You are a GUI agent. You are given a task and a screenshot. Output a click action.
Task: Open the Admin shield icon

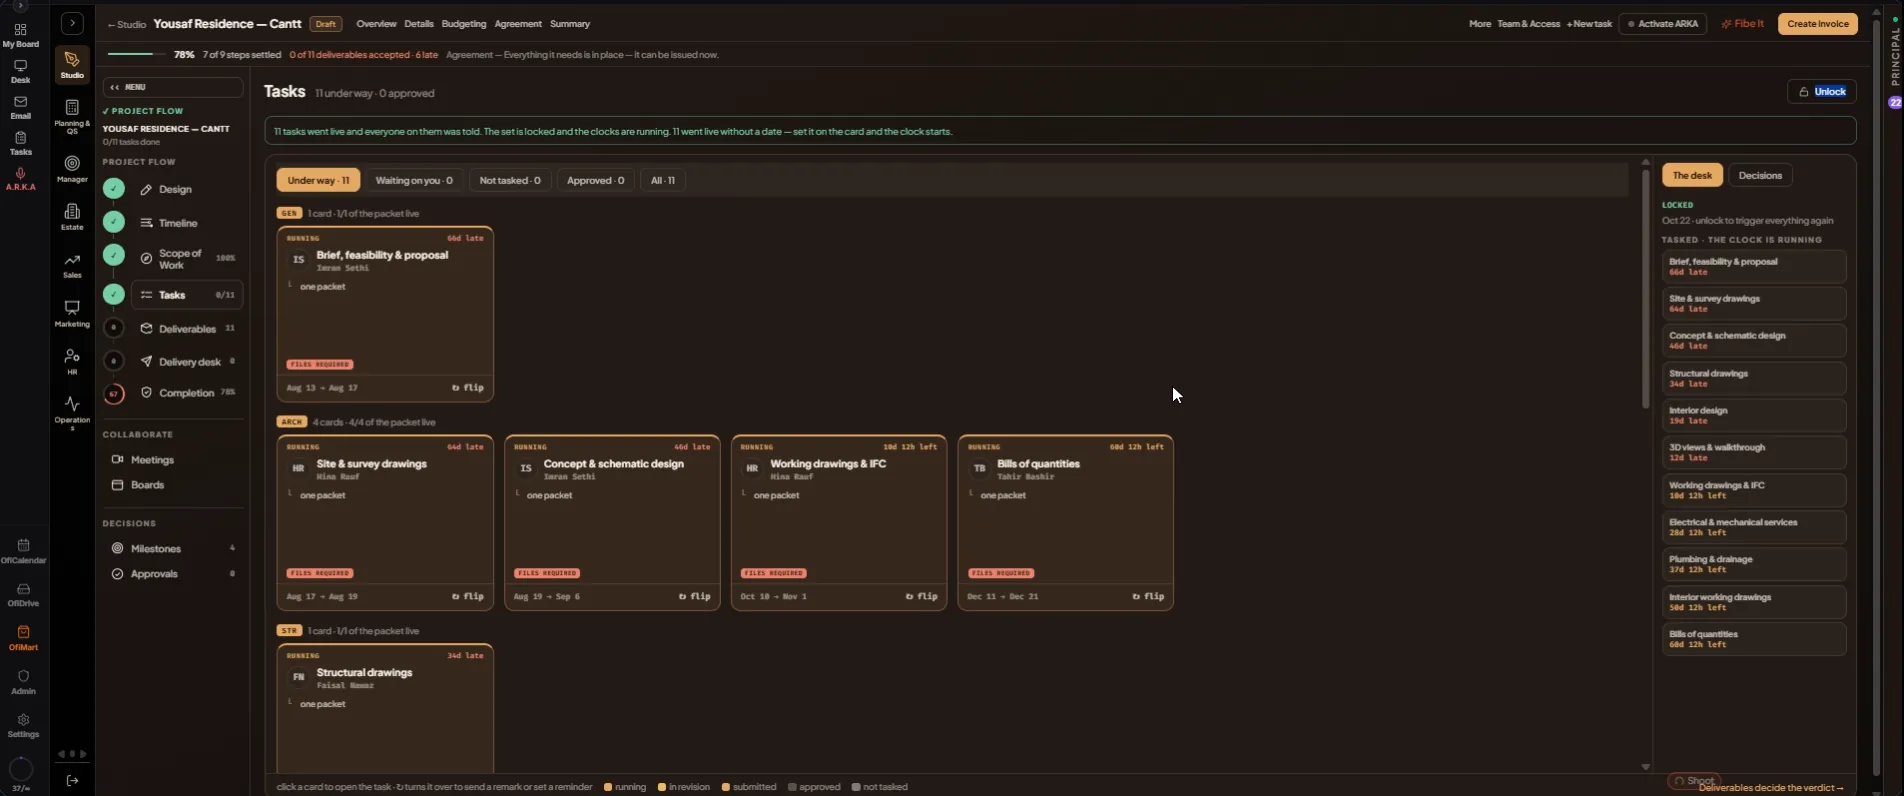pos(23,676)
